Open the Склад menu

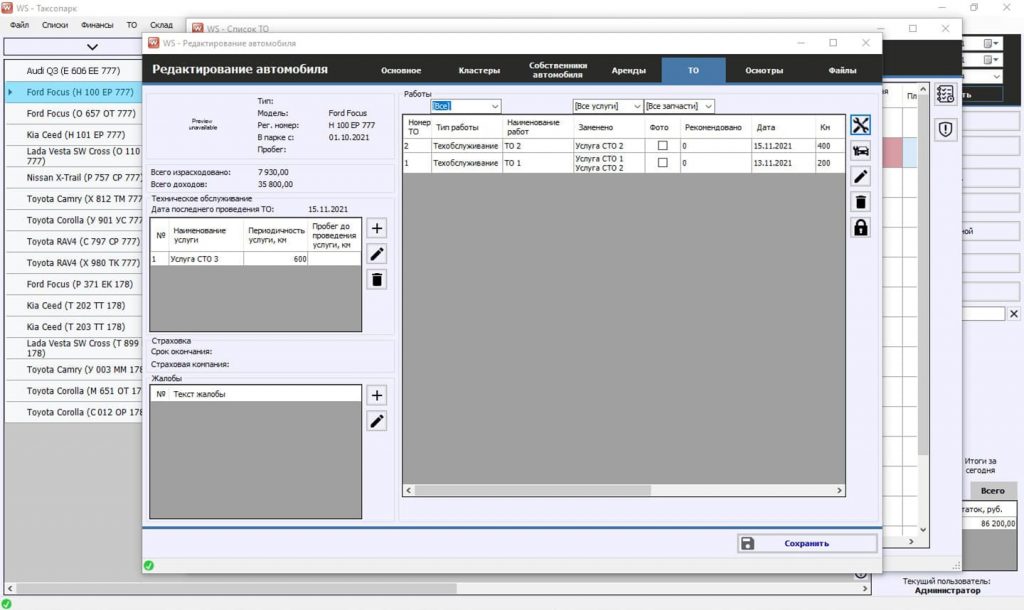point(161,25)
